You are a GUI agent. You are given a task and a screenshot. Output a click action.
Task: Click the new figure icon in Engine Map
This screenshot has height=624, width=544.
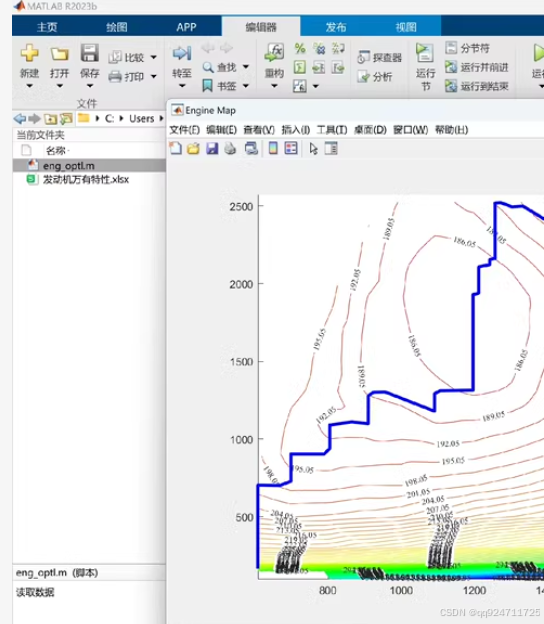coord(175,148)
